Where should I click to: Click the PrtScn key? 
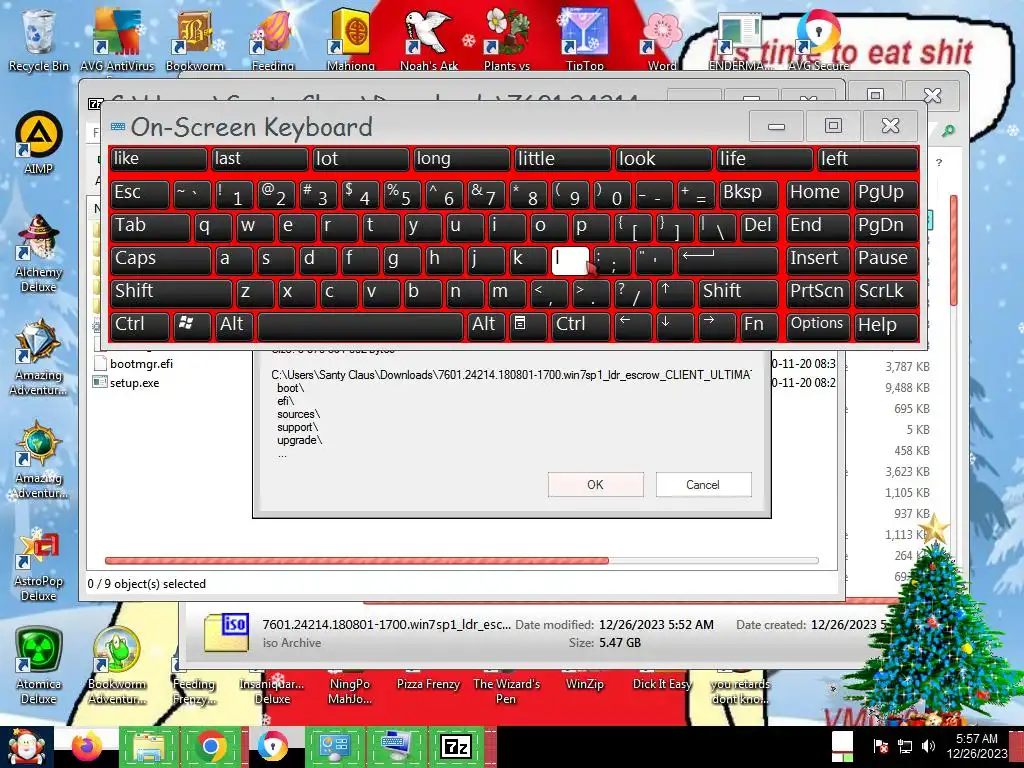coord(818,292)
